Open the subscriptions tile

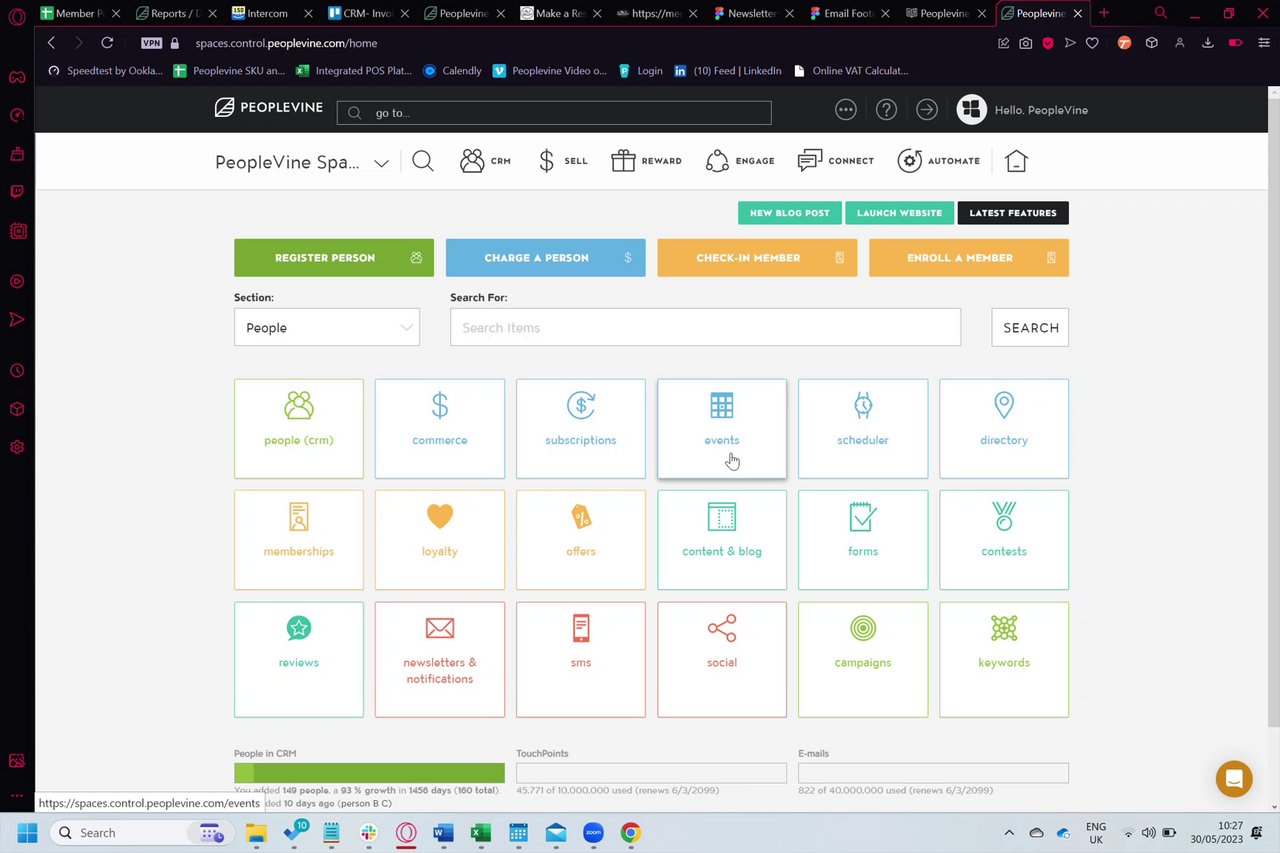(581, 428)
